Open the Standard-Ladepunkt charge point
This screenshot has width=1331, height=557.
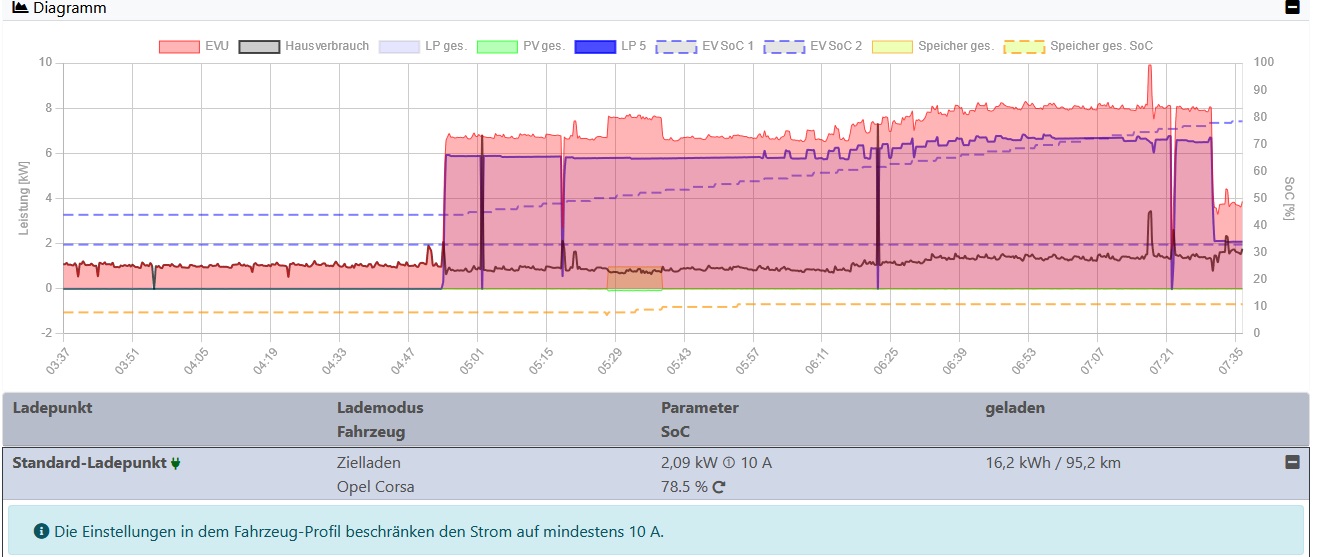click(89, 463)
